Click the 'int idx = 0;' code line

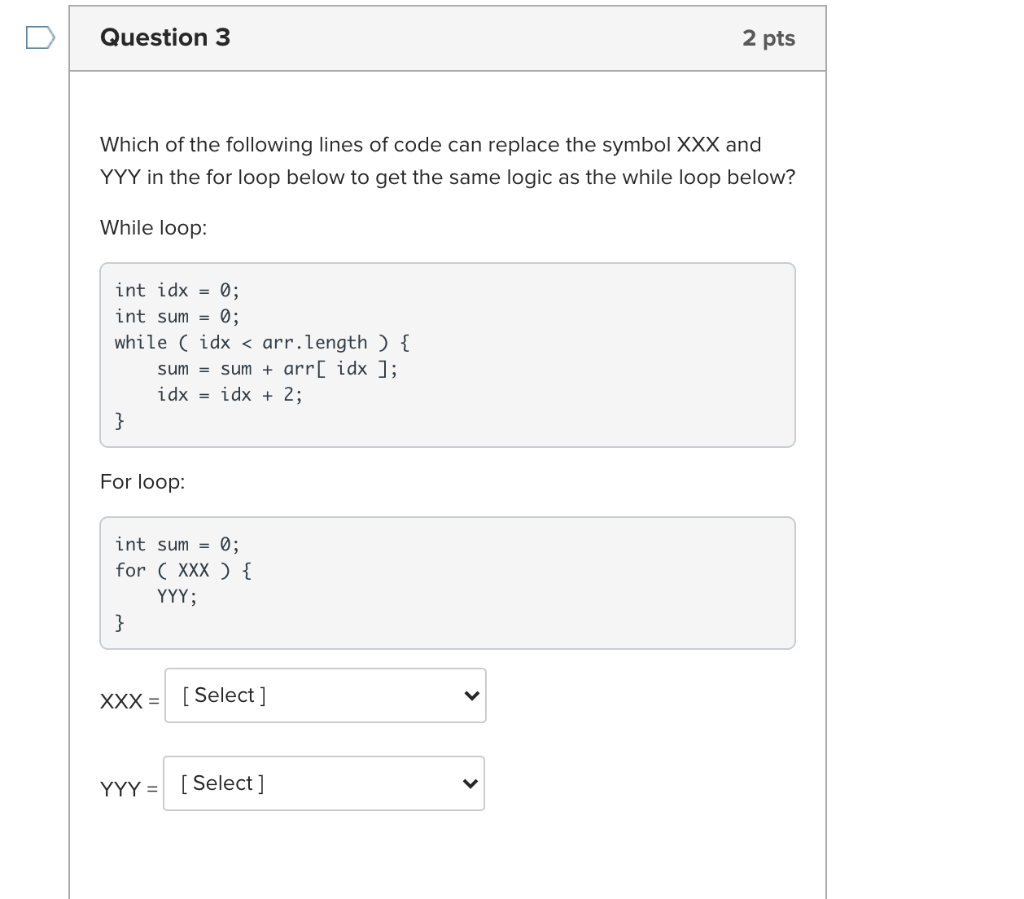click(177, 290)
